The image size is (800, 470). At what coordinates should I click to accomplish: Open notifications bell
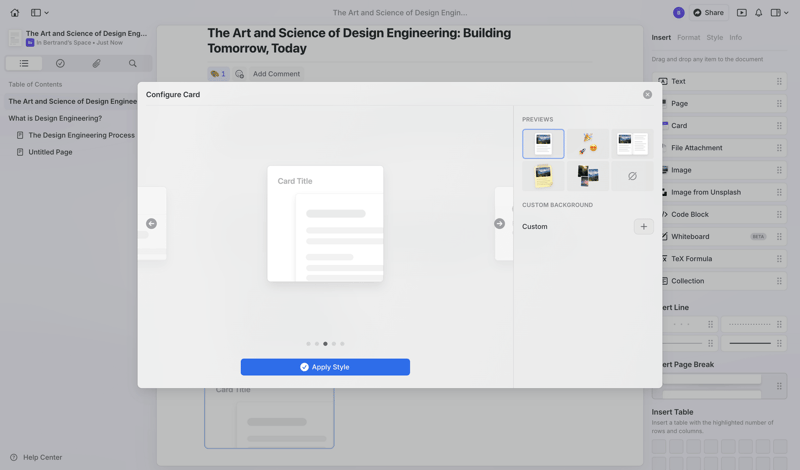(x=759, y=13)
